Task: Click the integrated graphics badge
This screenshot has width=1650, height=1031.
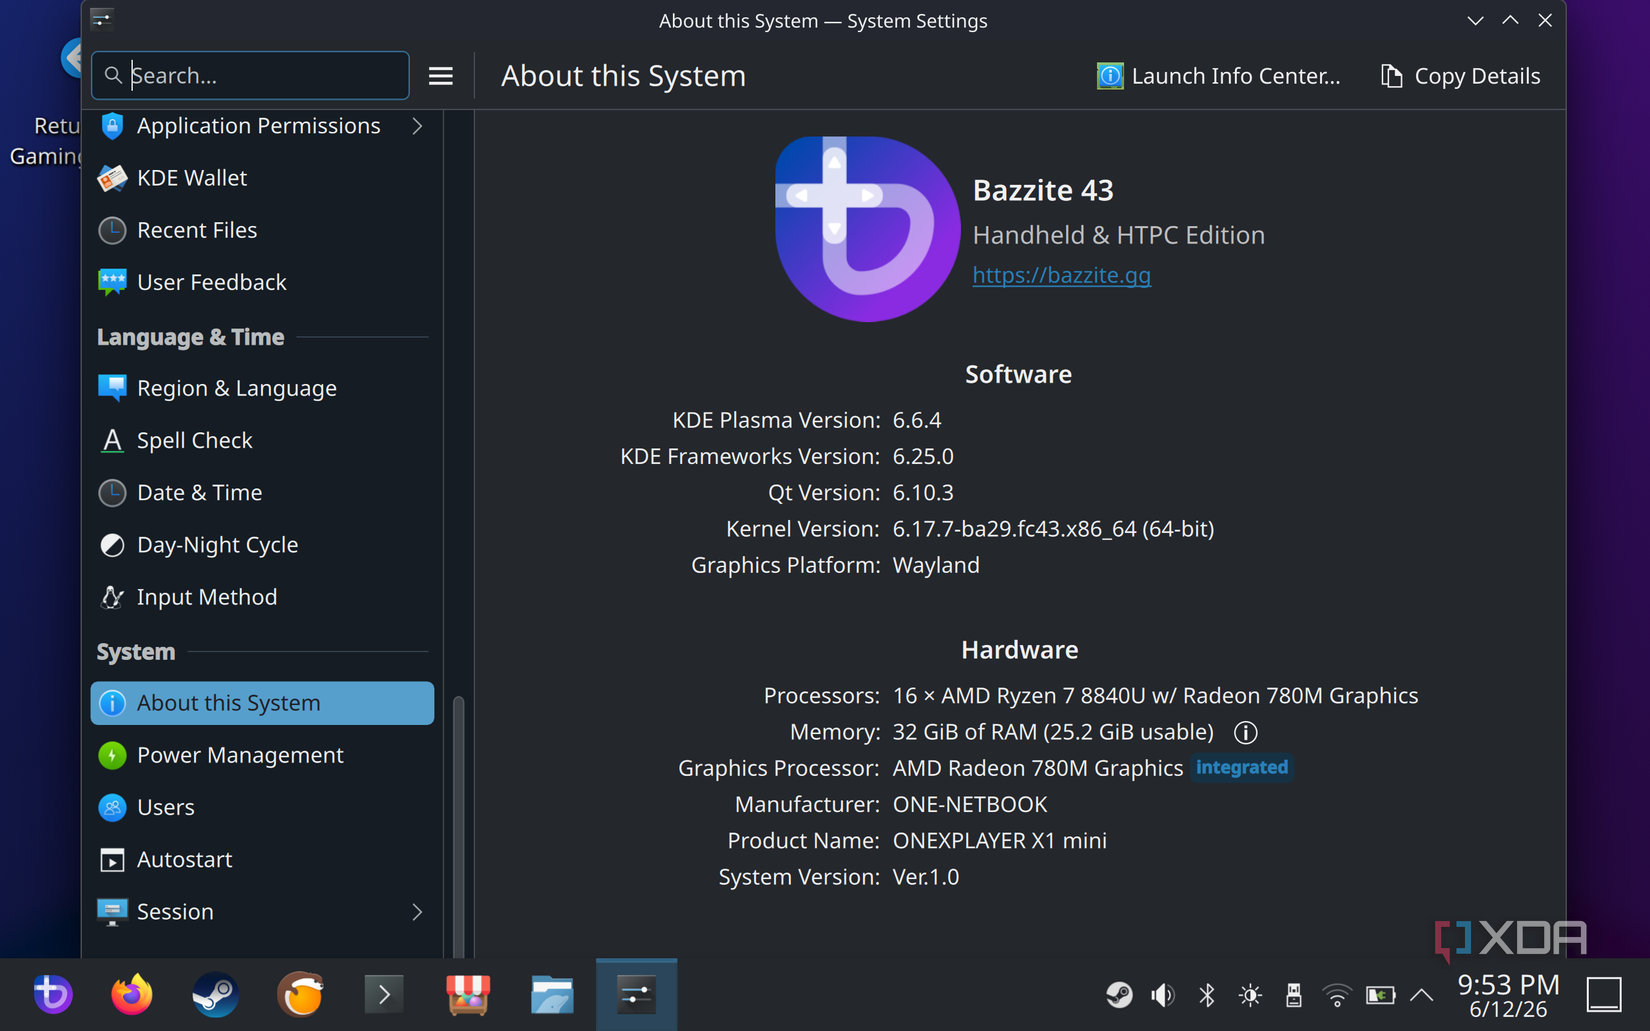Action: [x=1242, y=767]
